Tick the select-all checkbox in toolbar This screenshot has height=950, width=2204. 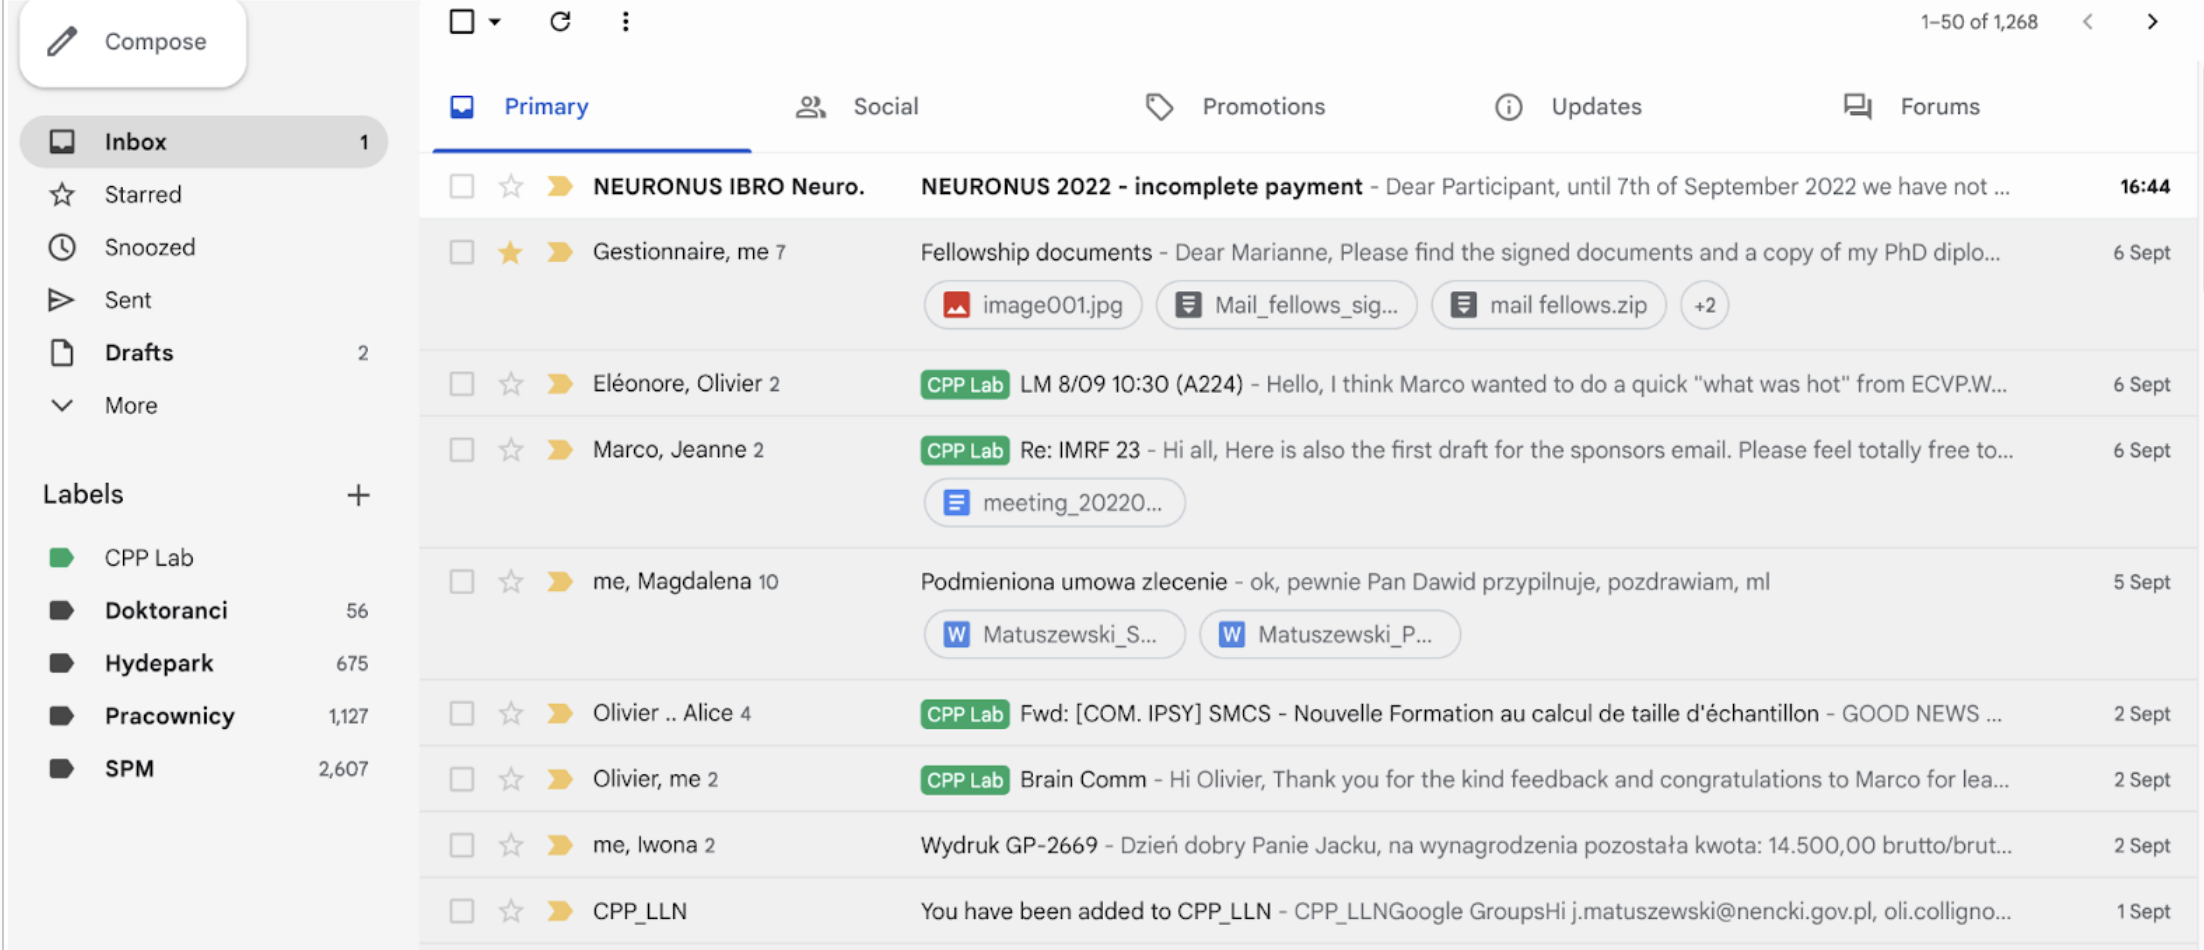pos(462,21)
